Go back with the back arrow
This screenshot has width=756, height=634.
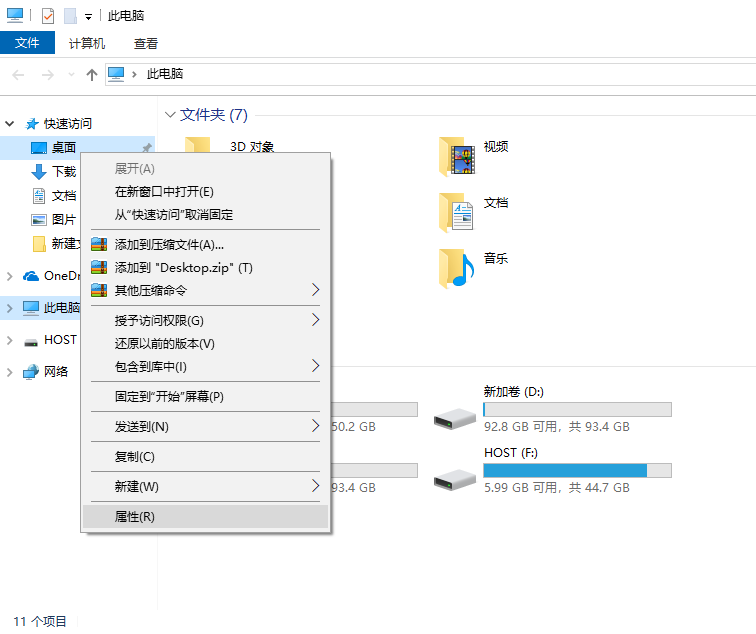18,75
